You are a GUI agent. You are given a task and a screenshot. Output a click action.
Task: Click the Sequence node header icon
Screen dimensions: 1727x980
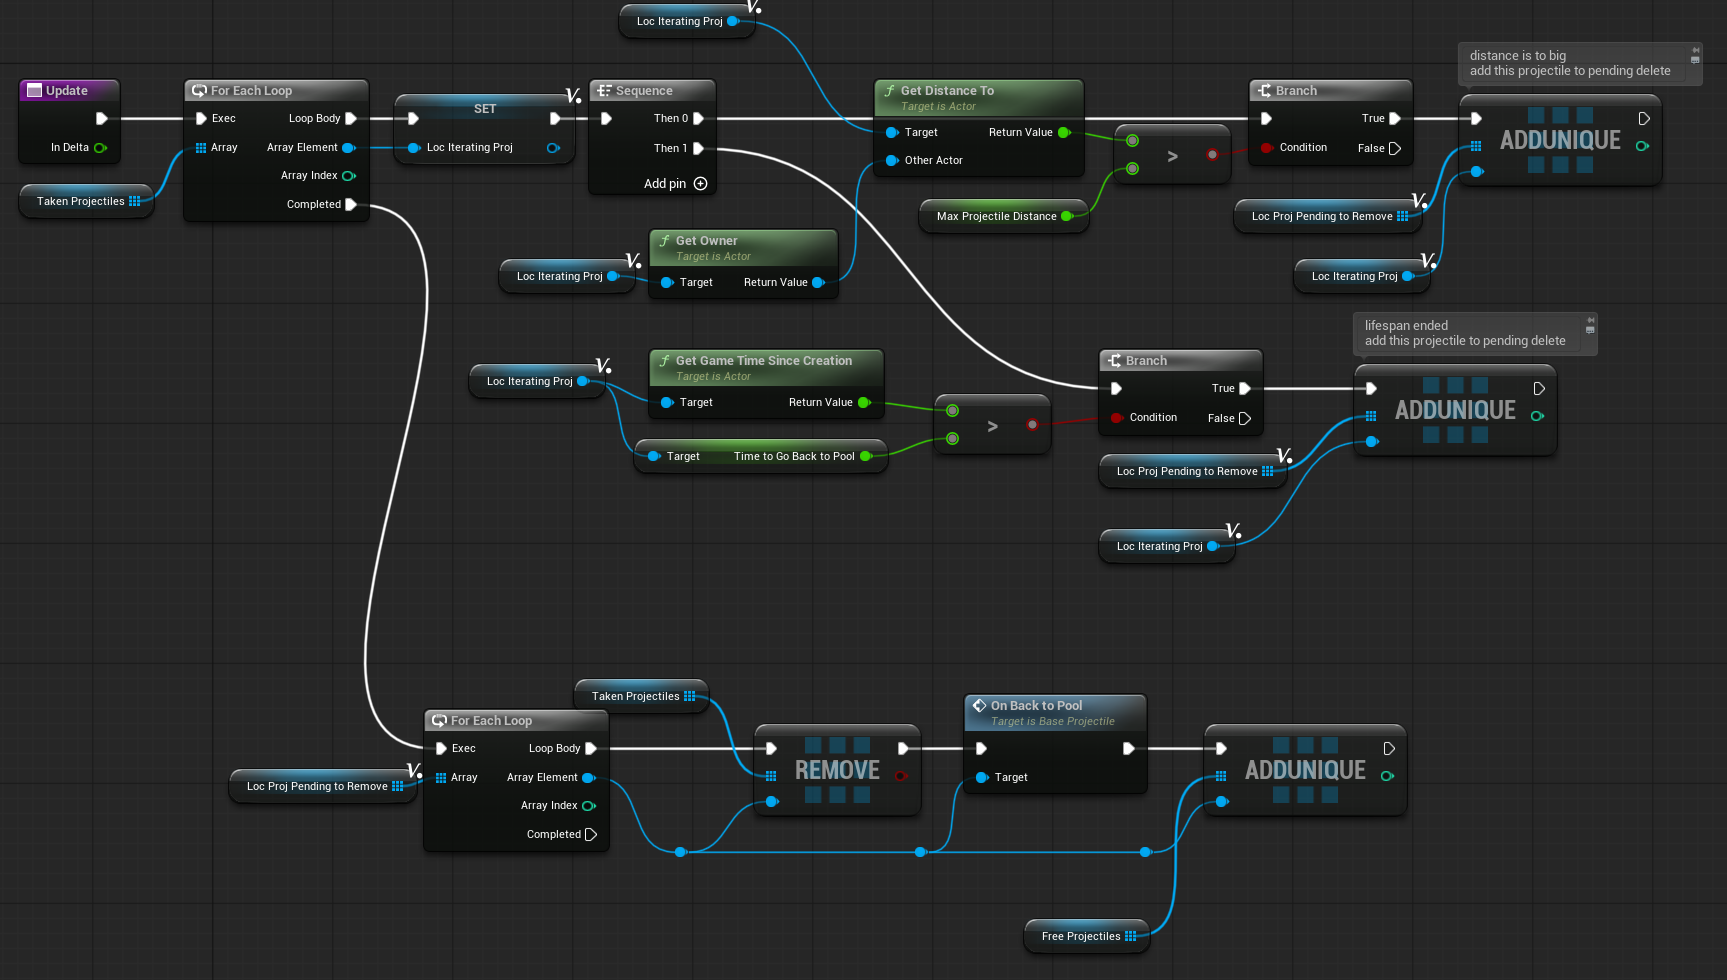pos(604,91)
